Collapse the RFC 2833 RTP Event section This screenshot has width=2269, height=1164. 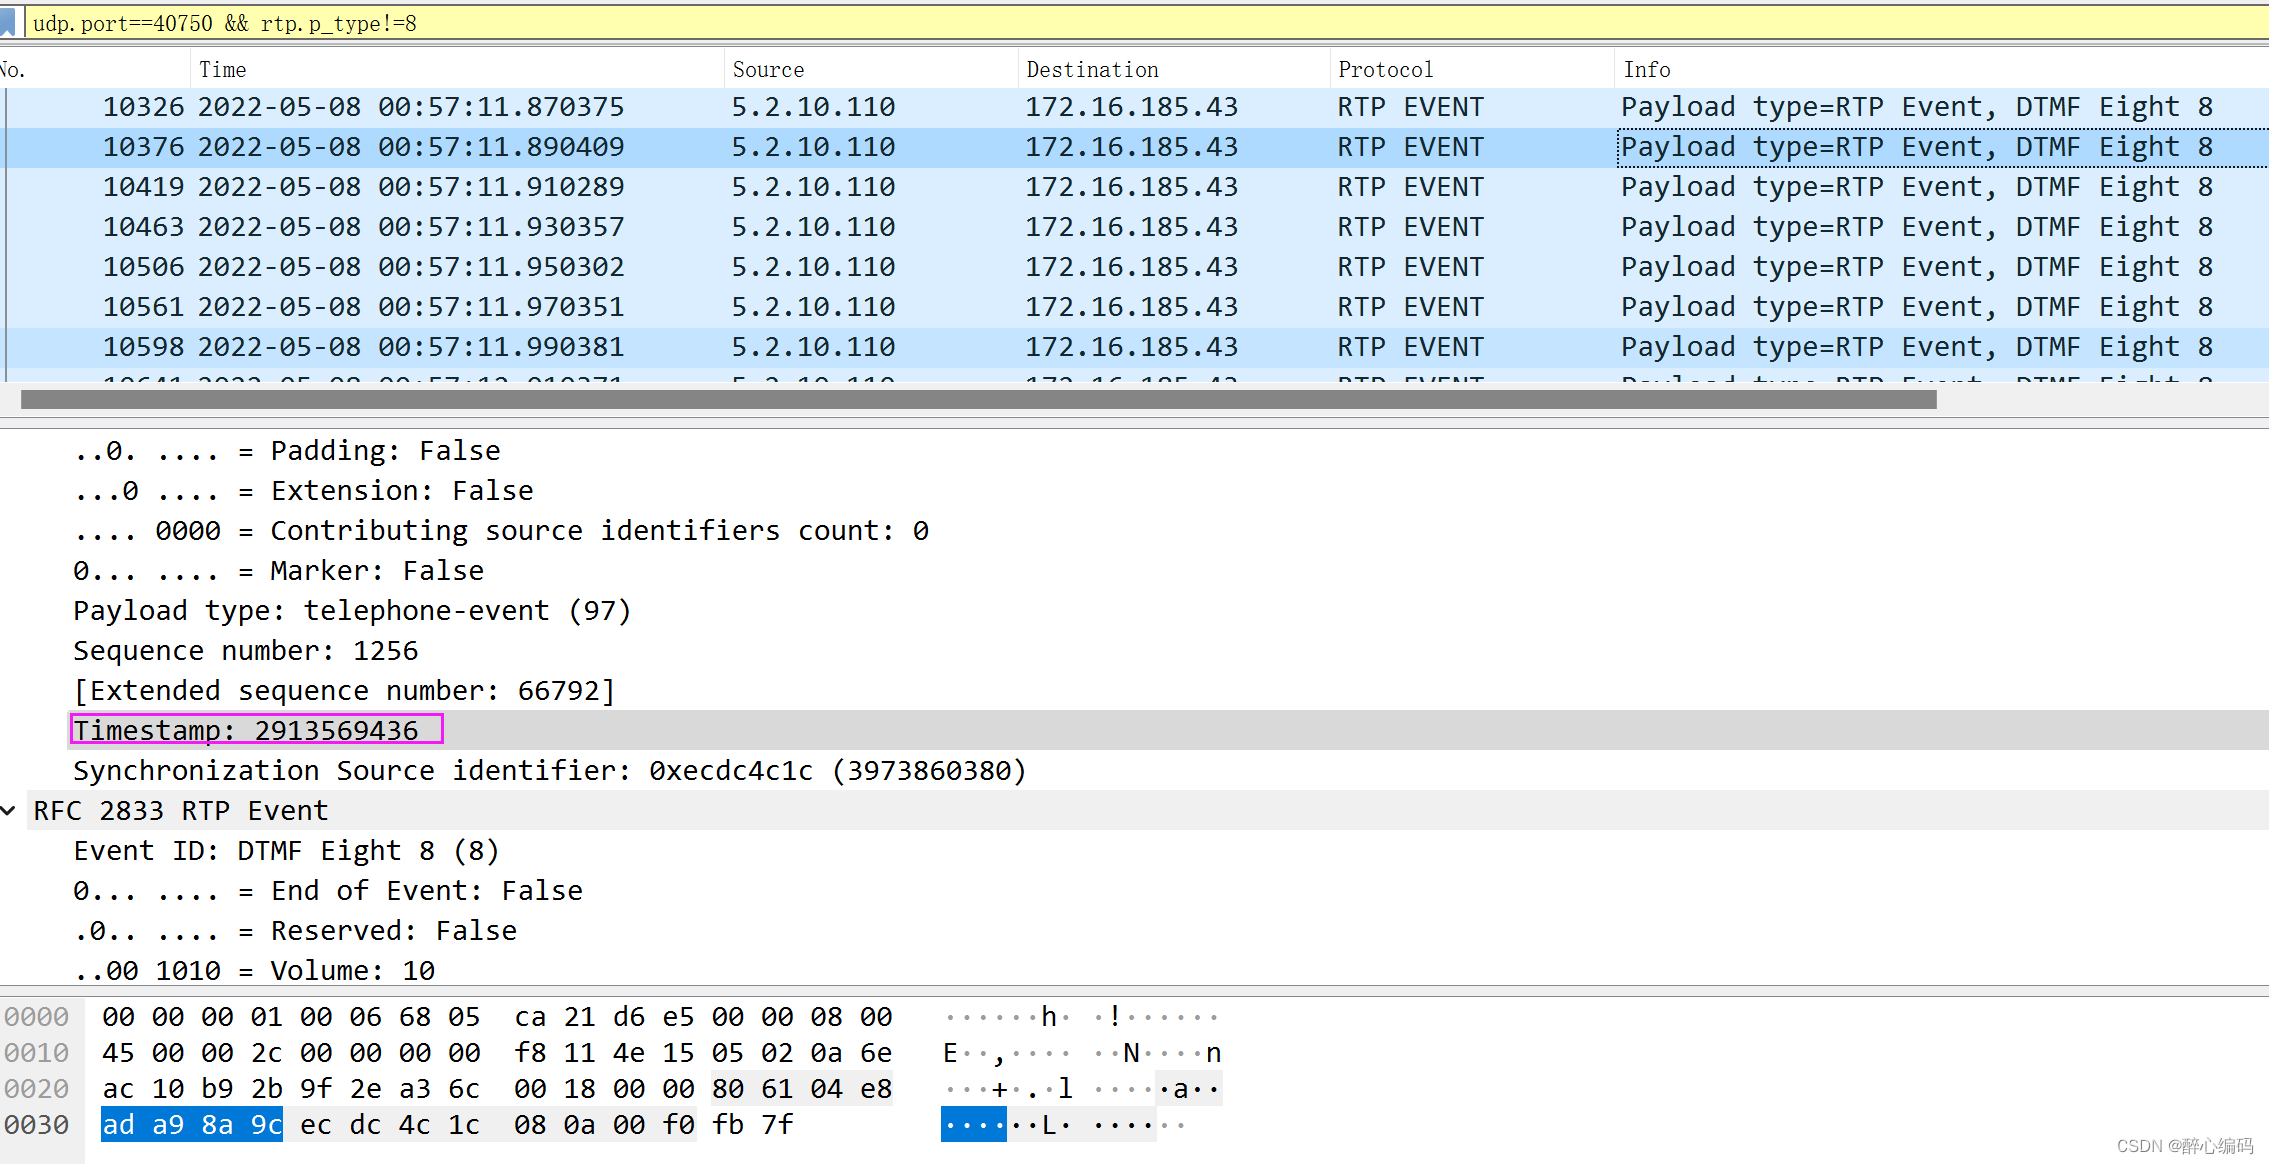(x=10, y=810)
